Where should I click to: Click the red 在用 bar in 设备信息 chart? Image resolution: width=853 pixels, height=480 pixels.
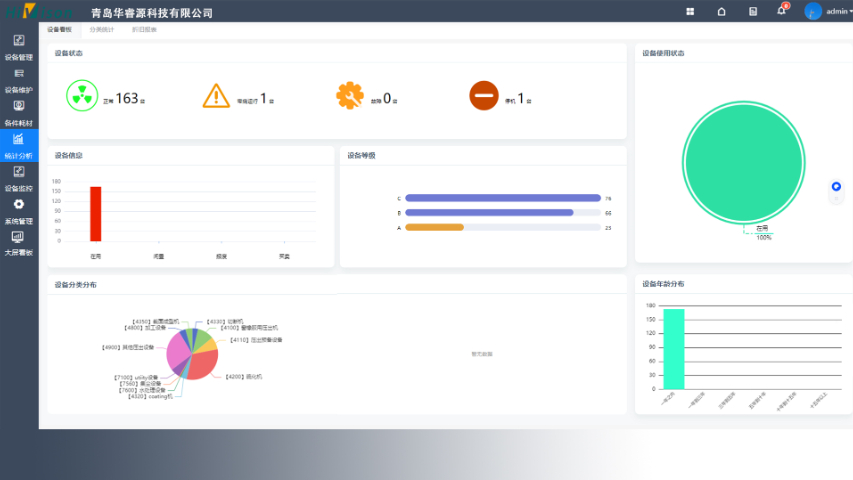pyautogui.click(x=96, y=213)
